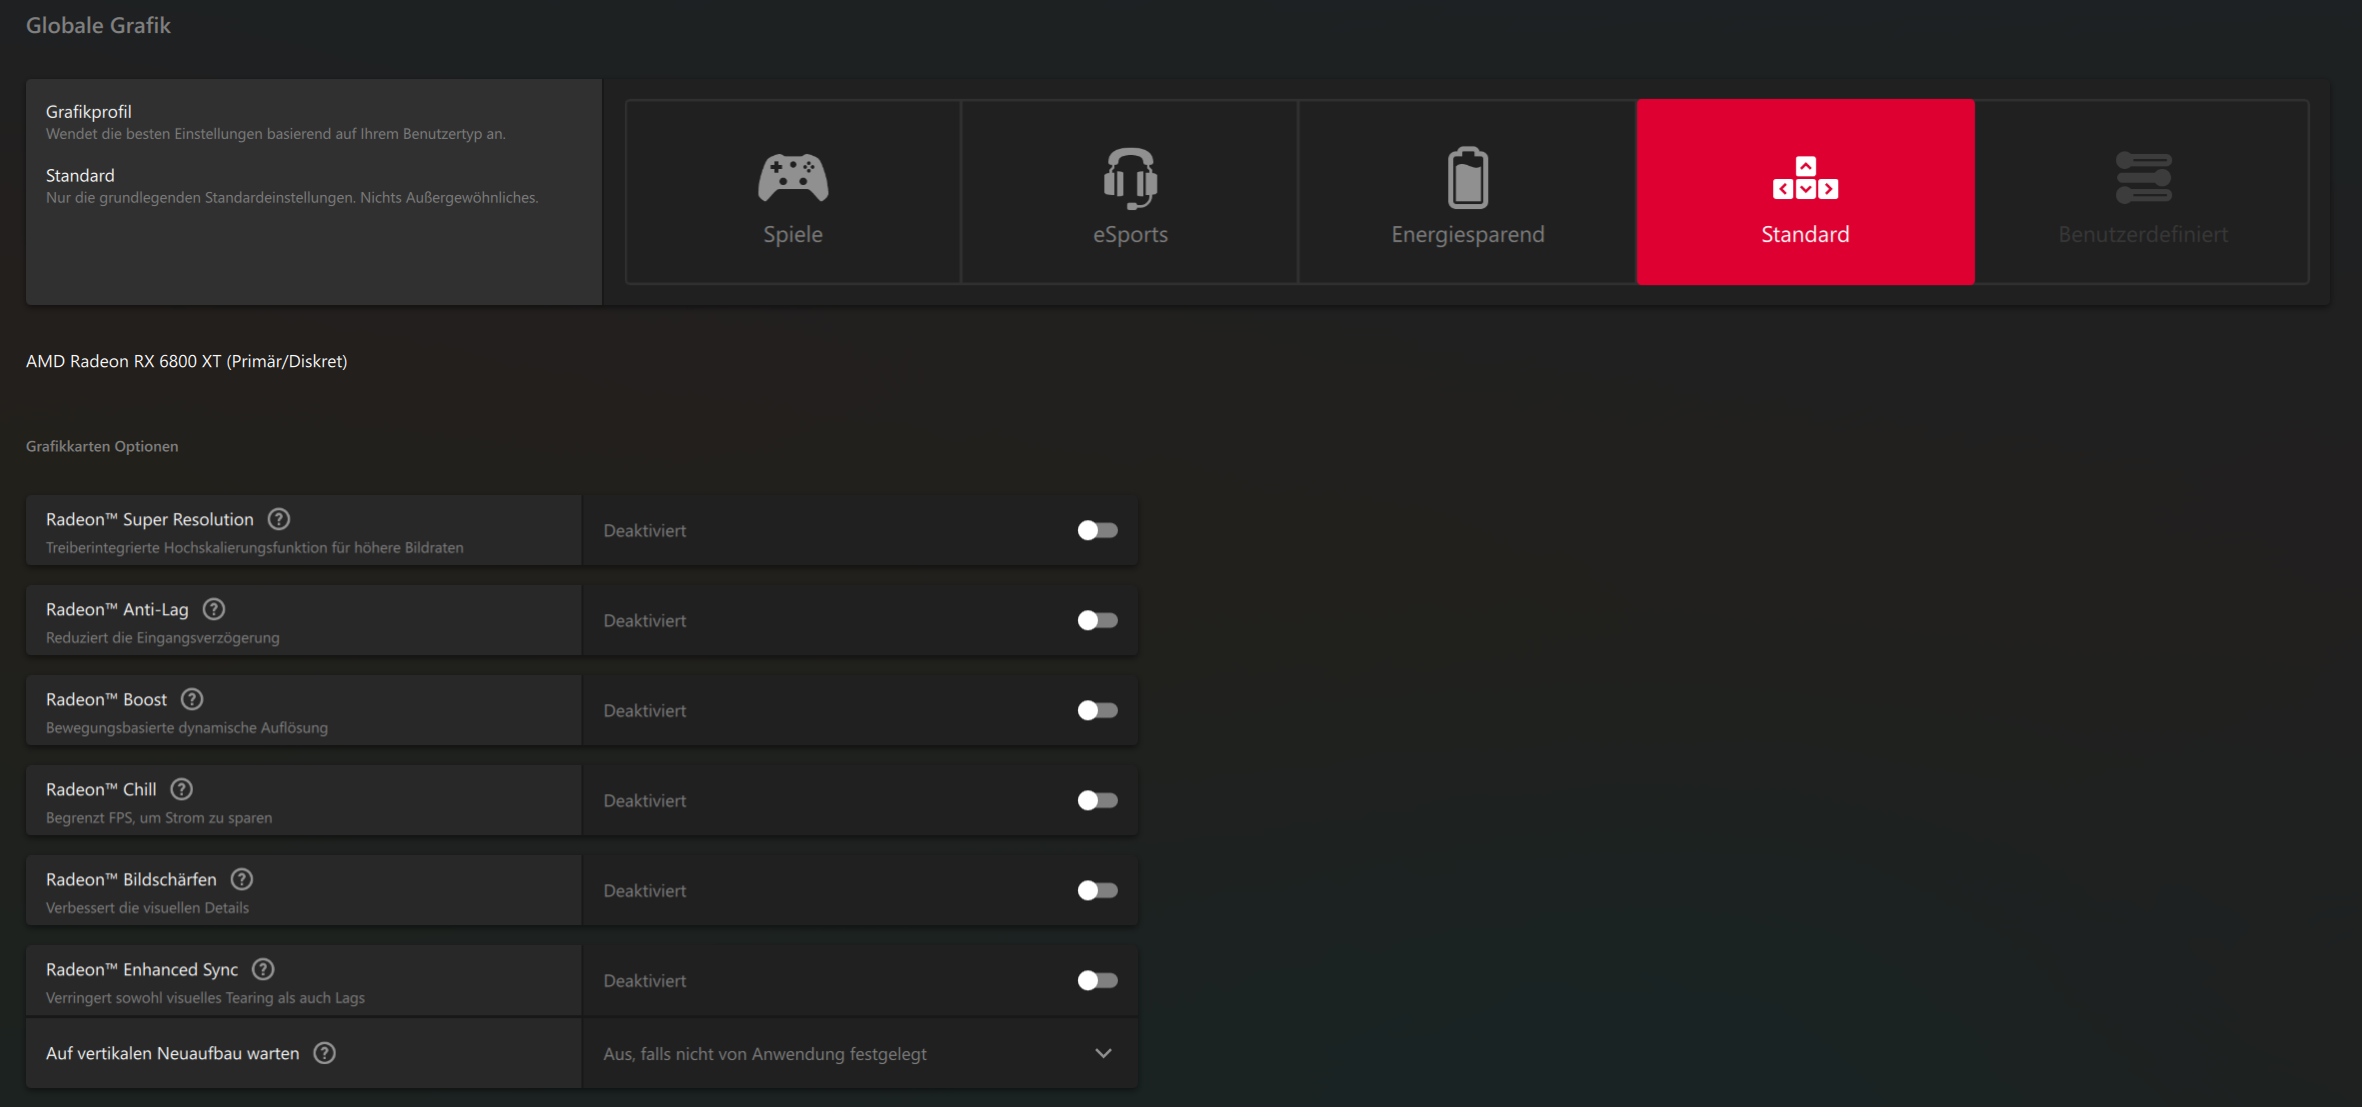Open help icon for Radeon Bildschärfen
Screen dimensions: 2362x1107
click(242, 879)
